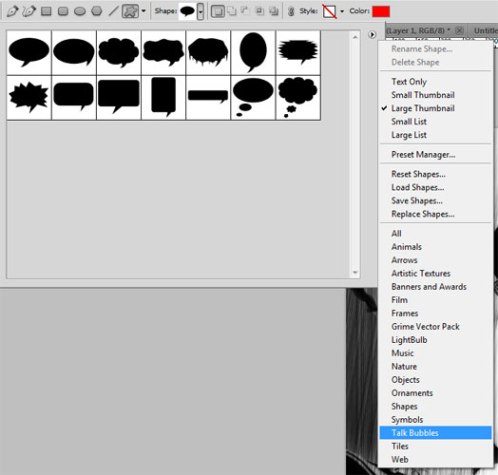
Task: Toggle the style link chain icon
Action: 291,12
